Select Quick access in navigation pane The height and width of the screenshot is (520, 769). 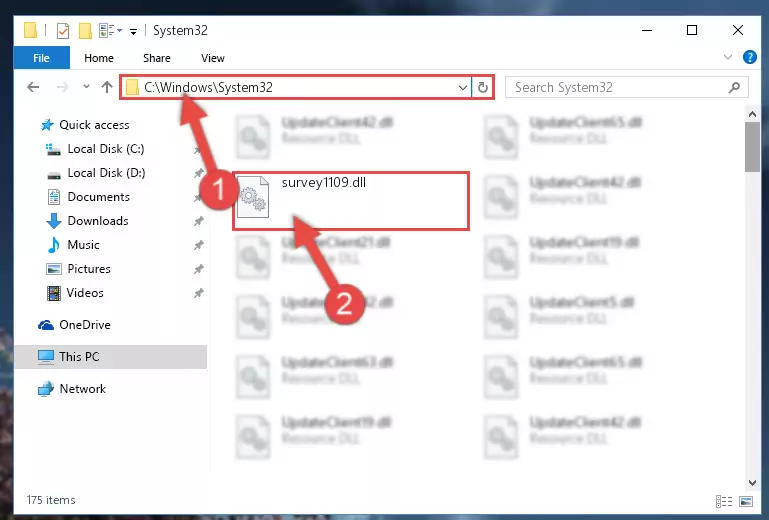click(94, 125)
